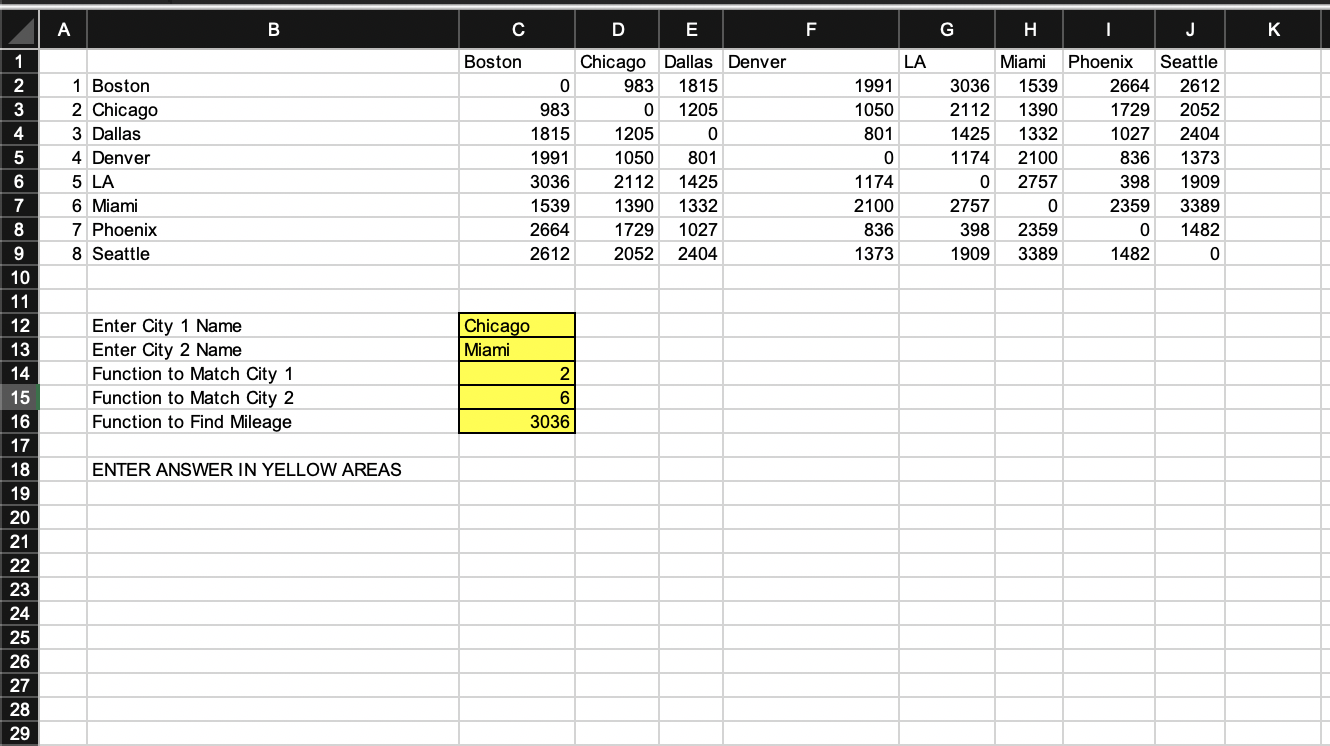Click 'Enter City 1 Name' label

click(167, 326)
